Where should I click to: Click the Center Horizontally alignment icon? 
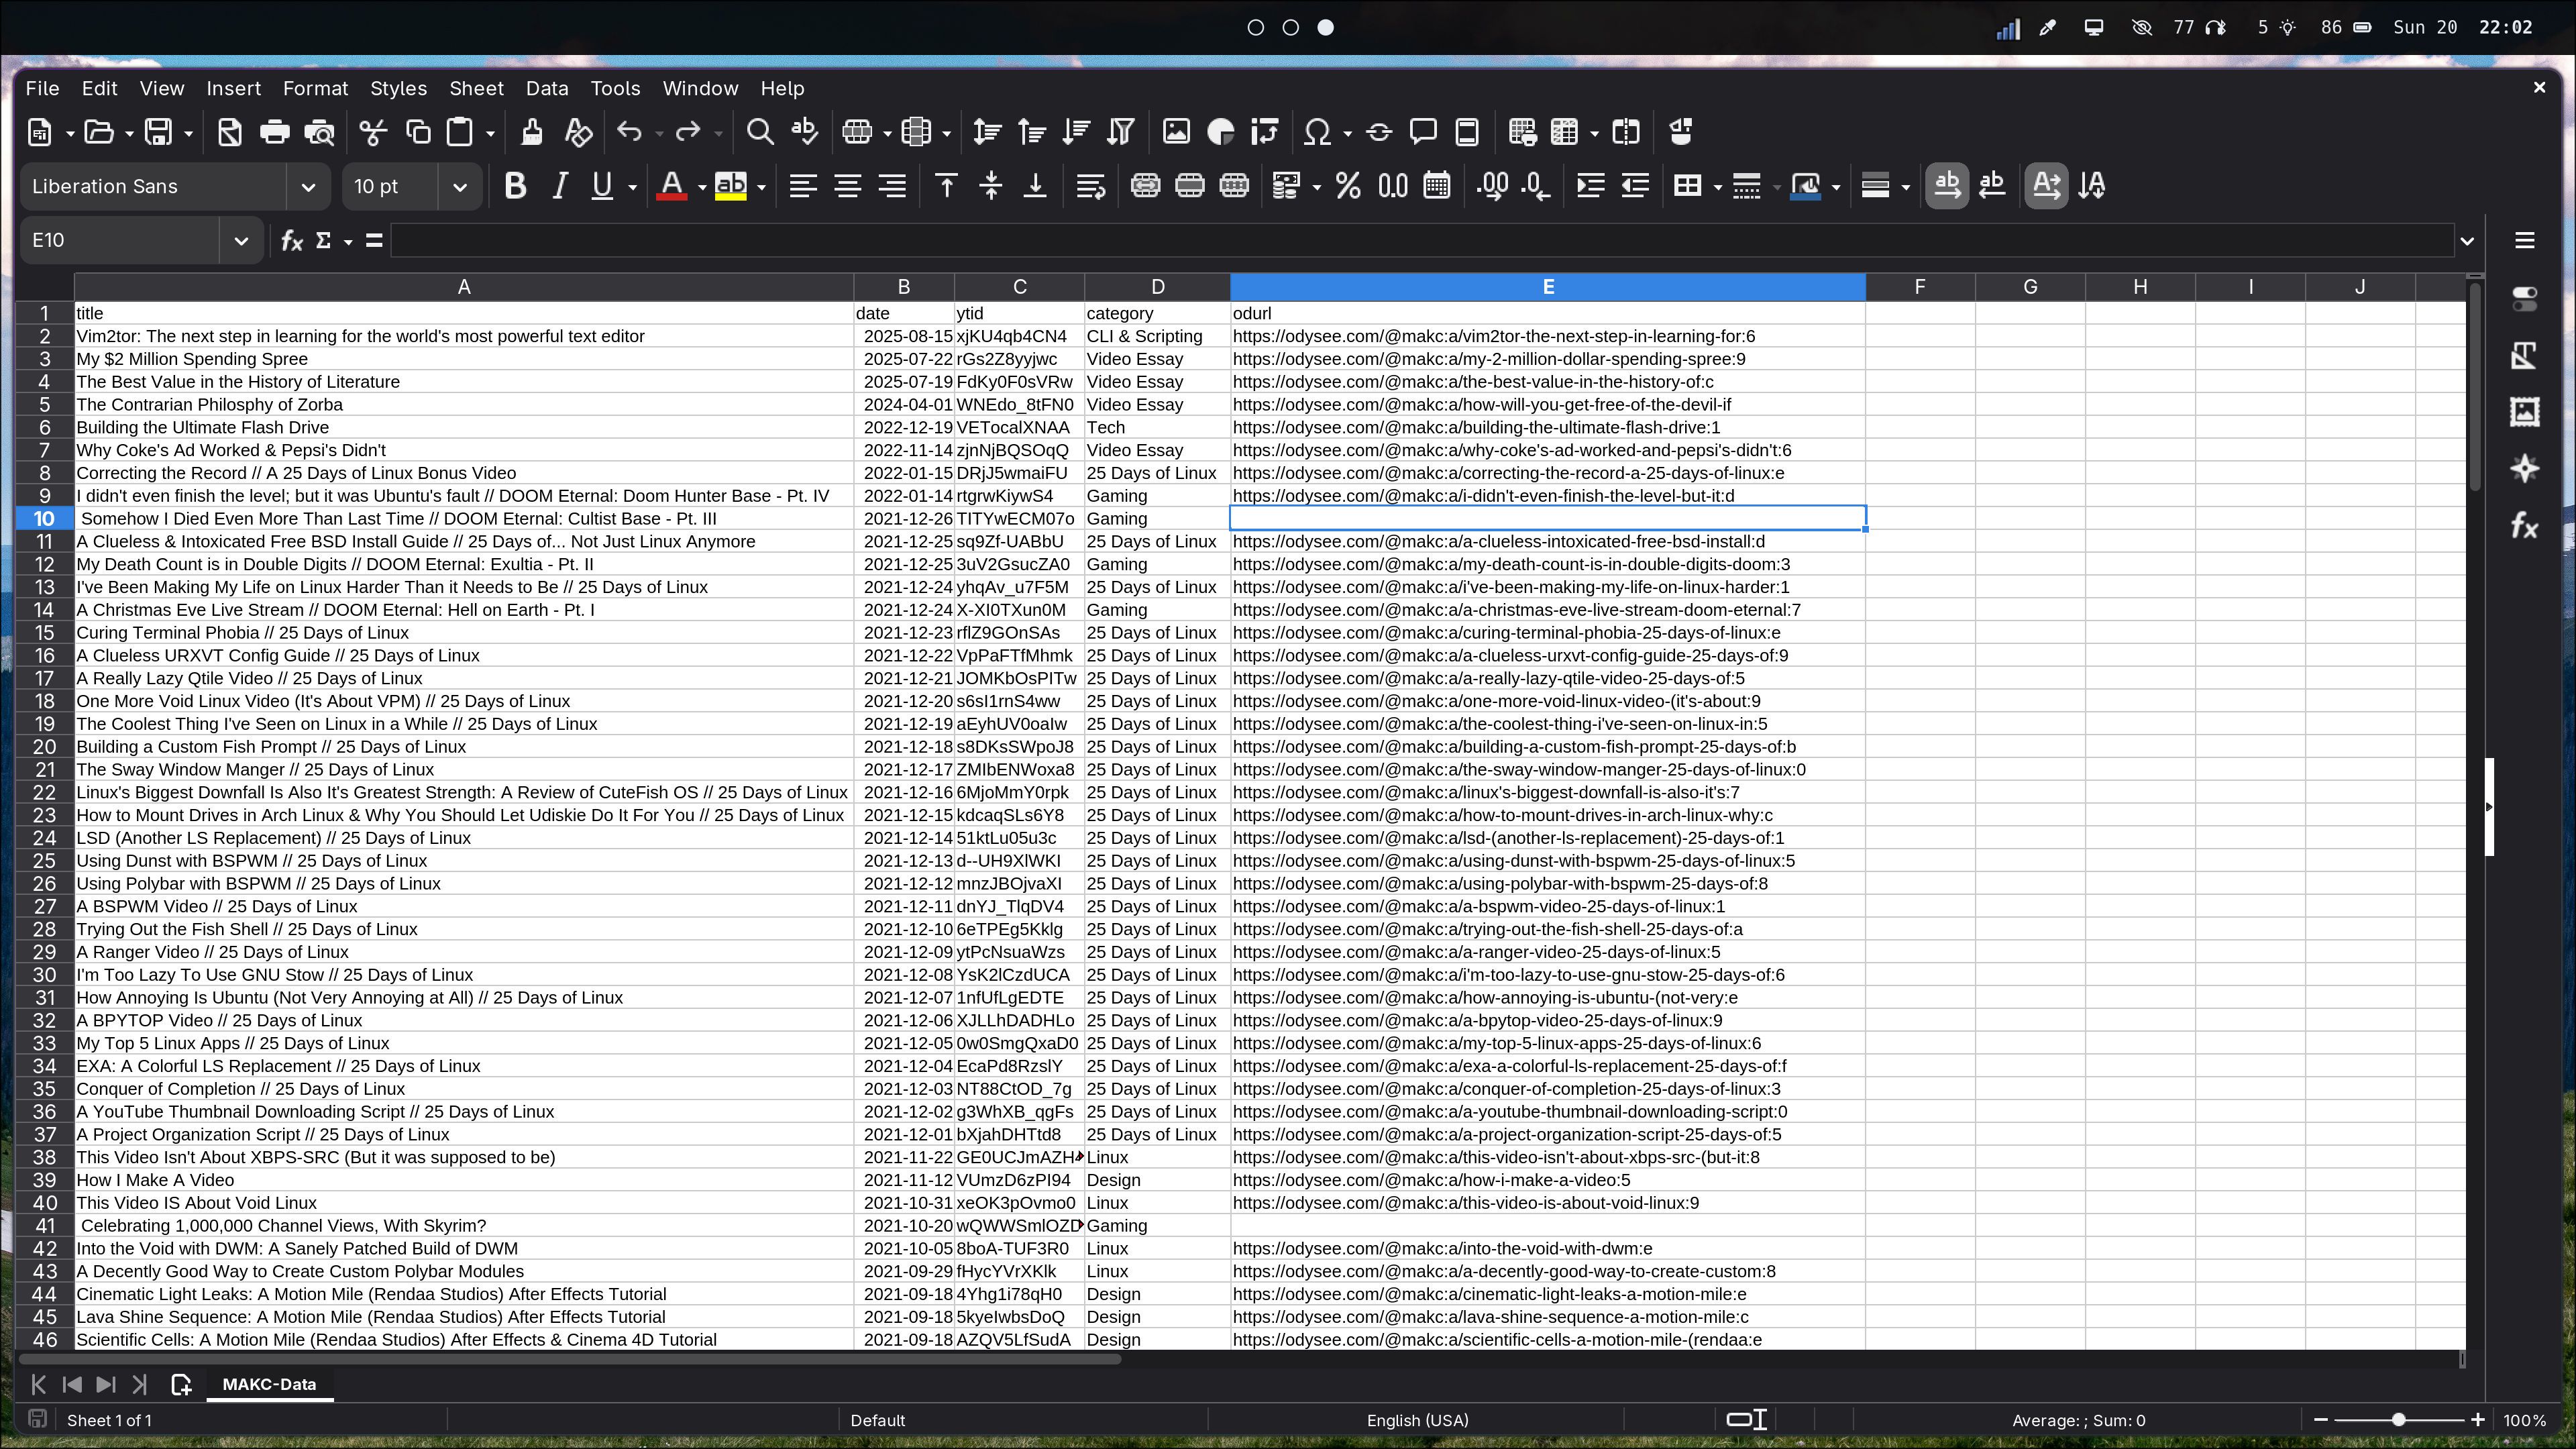848,186
